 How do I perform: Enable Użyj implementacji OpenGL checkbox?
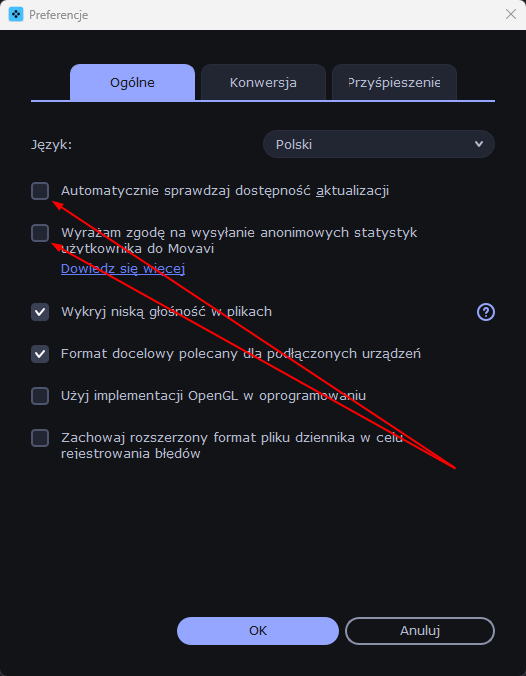click(40, 396)
